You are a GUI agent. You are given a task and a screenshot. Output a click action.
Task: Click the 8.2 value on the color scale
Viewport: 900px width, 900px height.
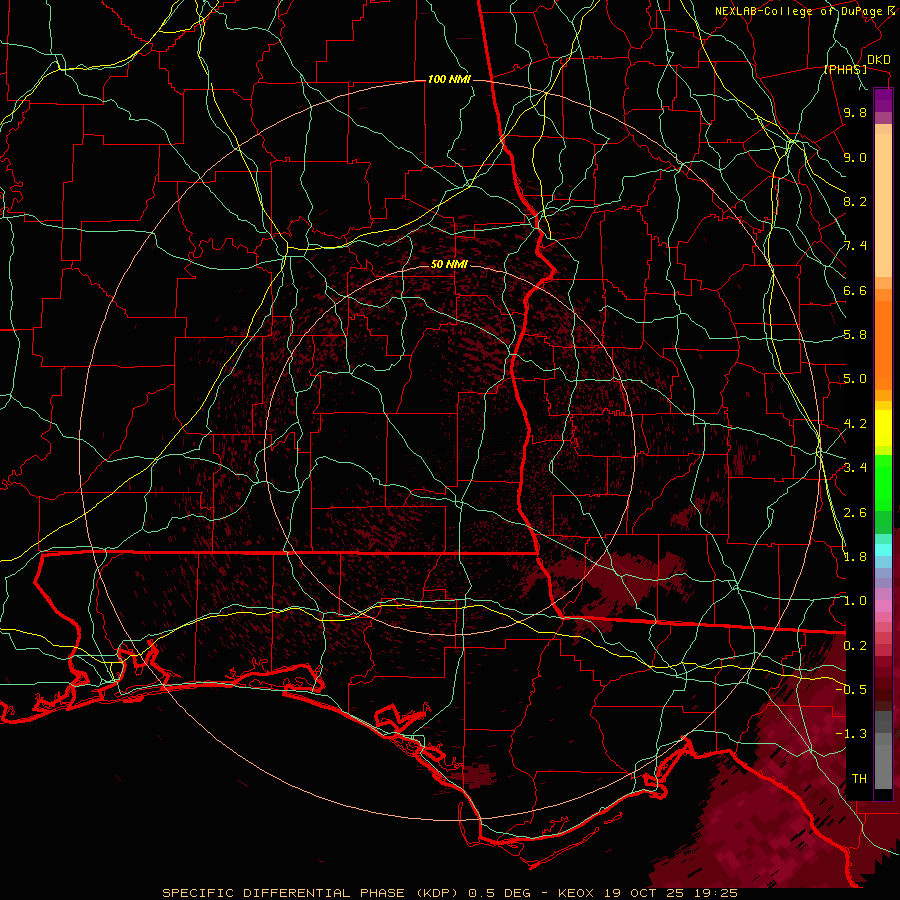855,201
